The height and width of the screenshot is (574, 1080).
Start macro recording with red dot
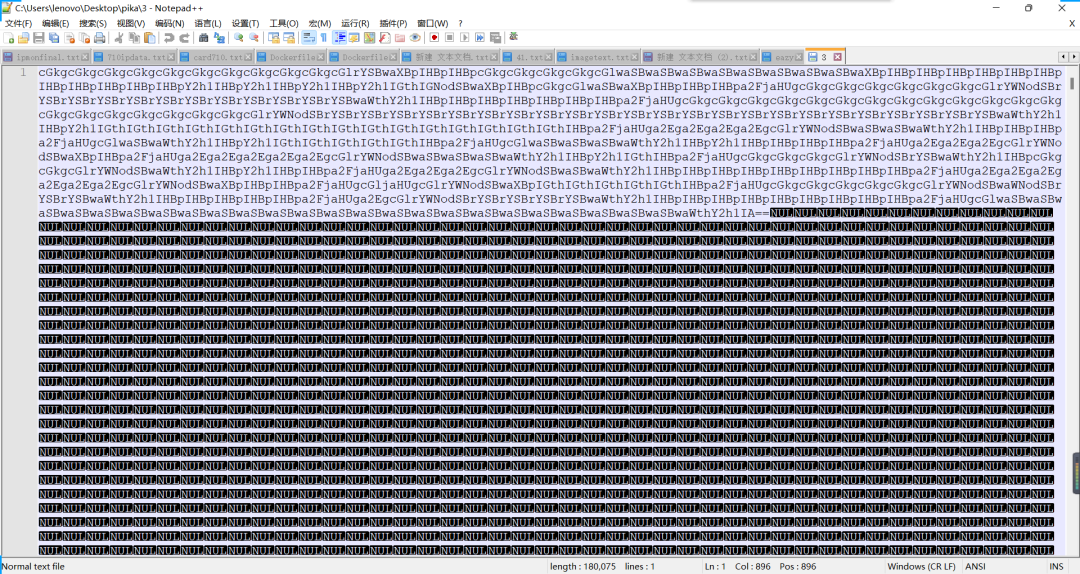(434, 38)
